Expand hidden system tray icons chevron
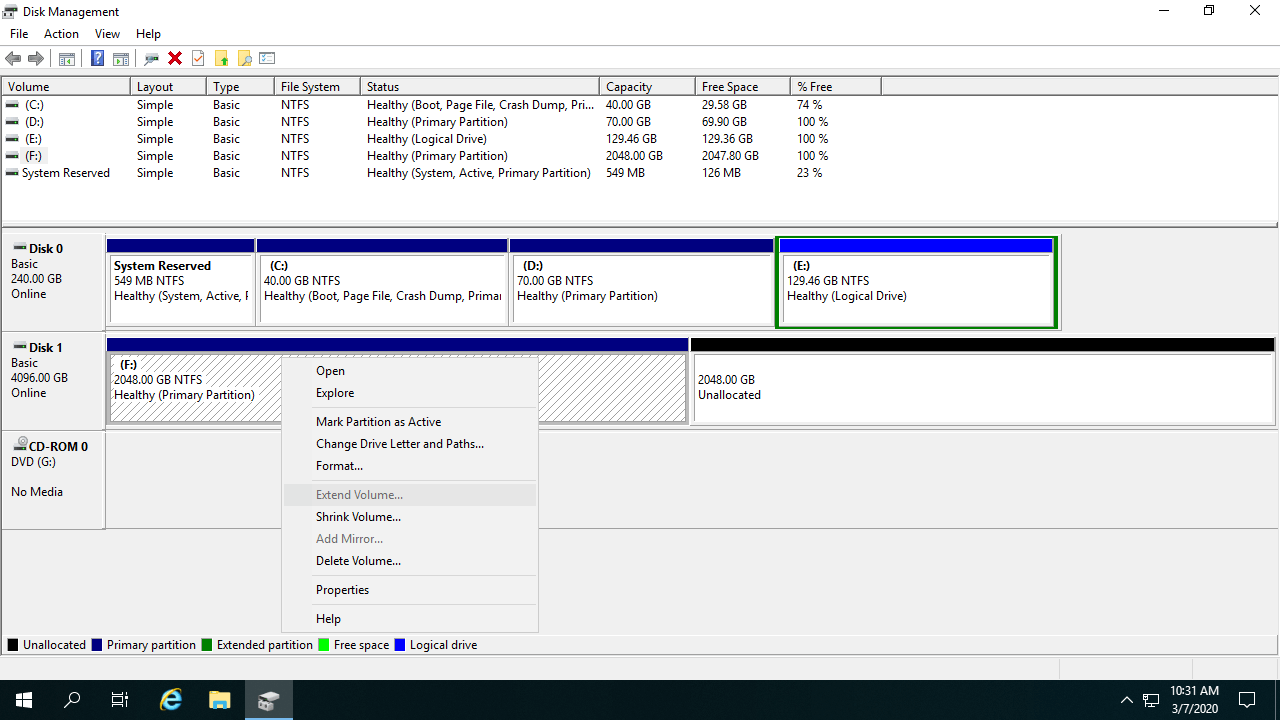The image size is (1280, 720). click(1126, 700)
